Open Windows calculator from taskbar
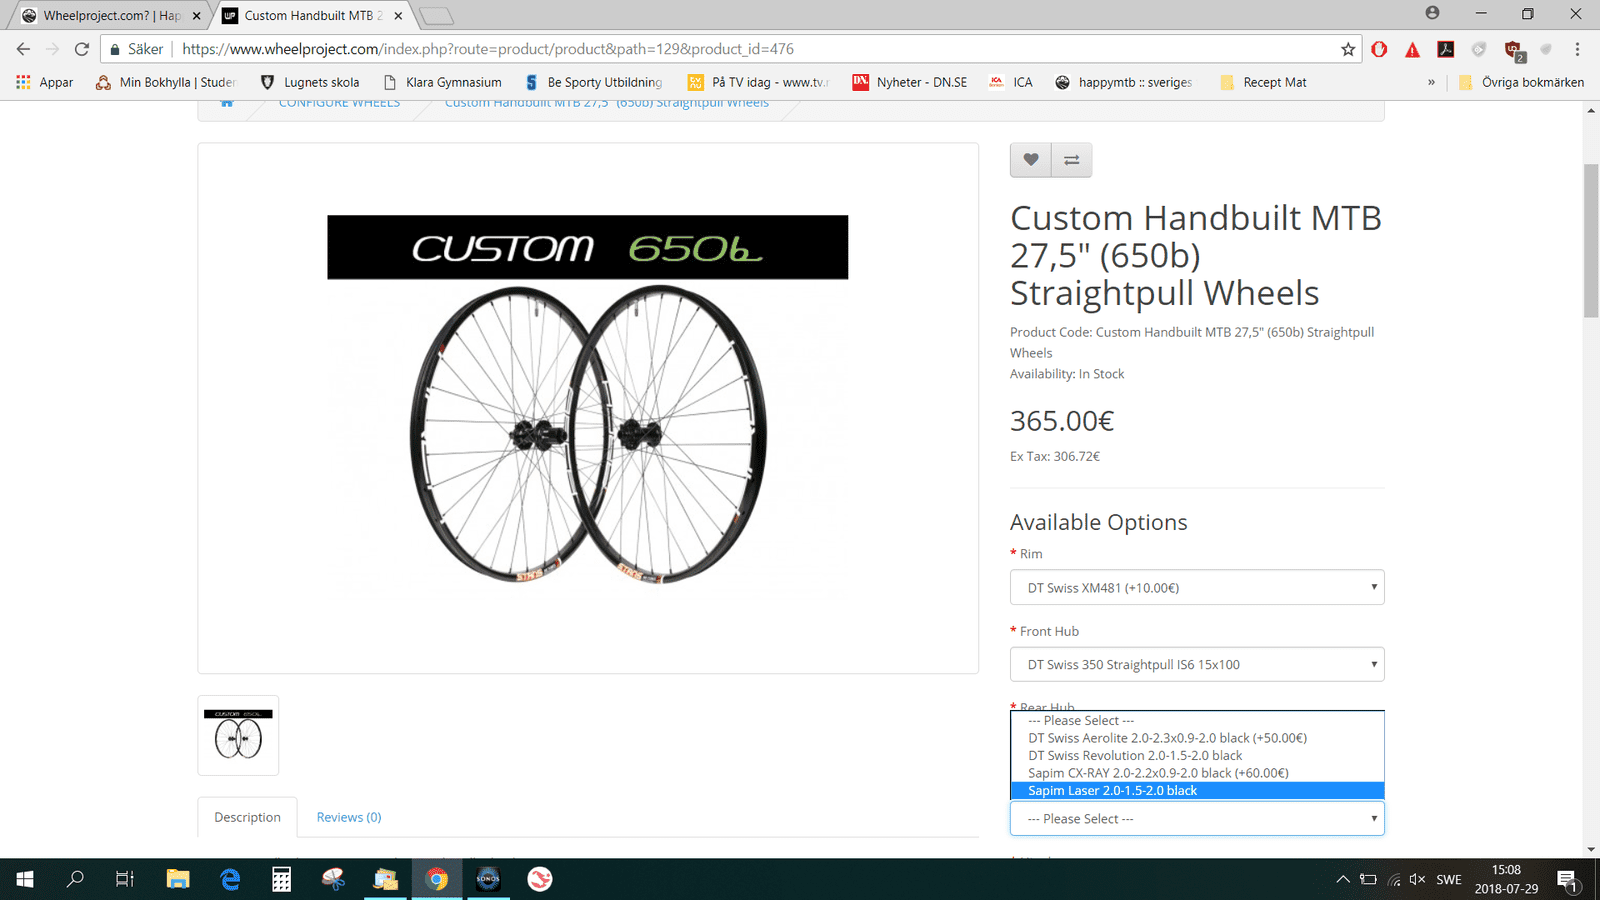 [282, 879]
